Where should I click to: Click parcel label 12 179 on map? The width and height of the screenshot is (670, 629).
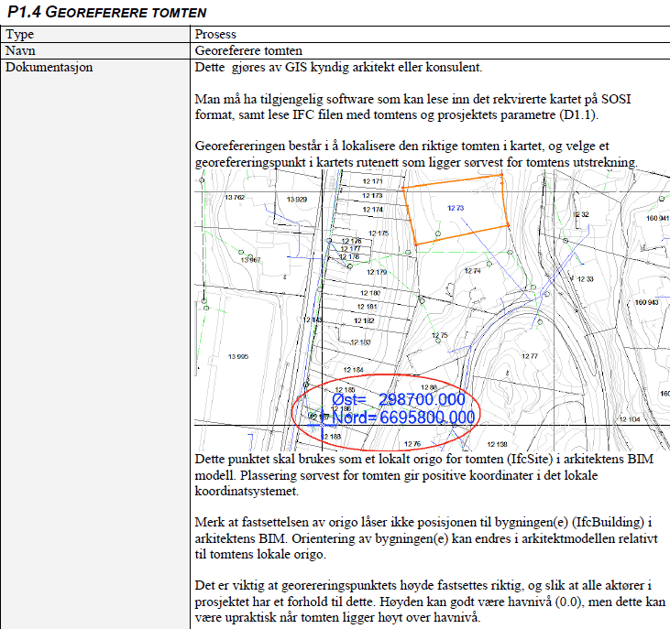pos(375,272)
